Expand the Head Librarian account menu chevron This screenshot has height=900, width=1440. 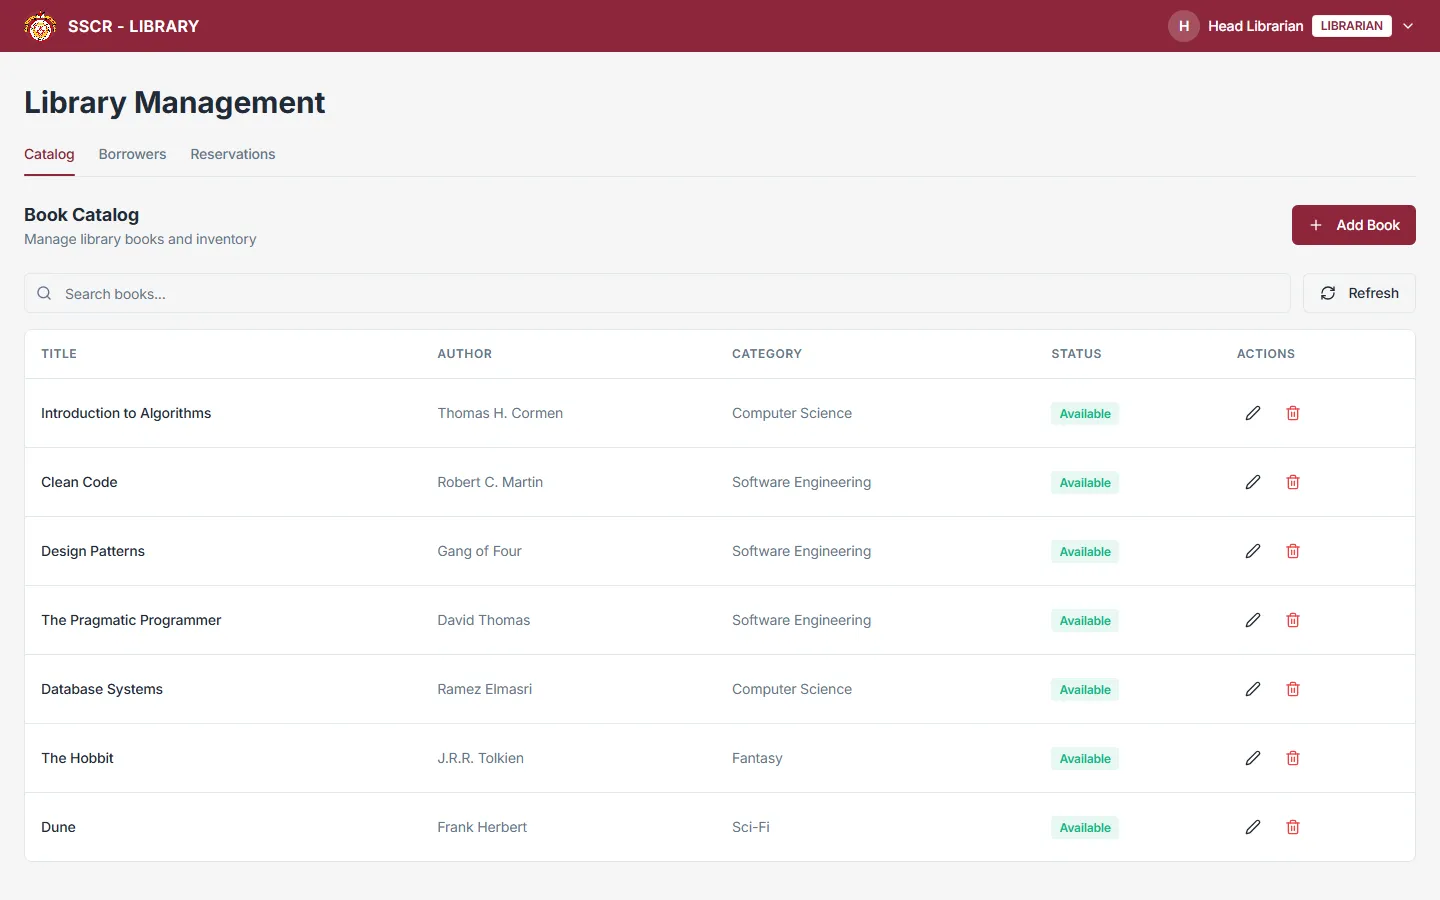point(1408,26)
